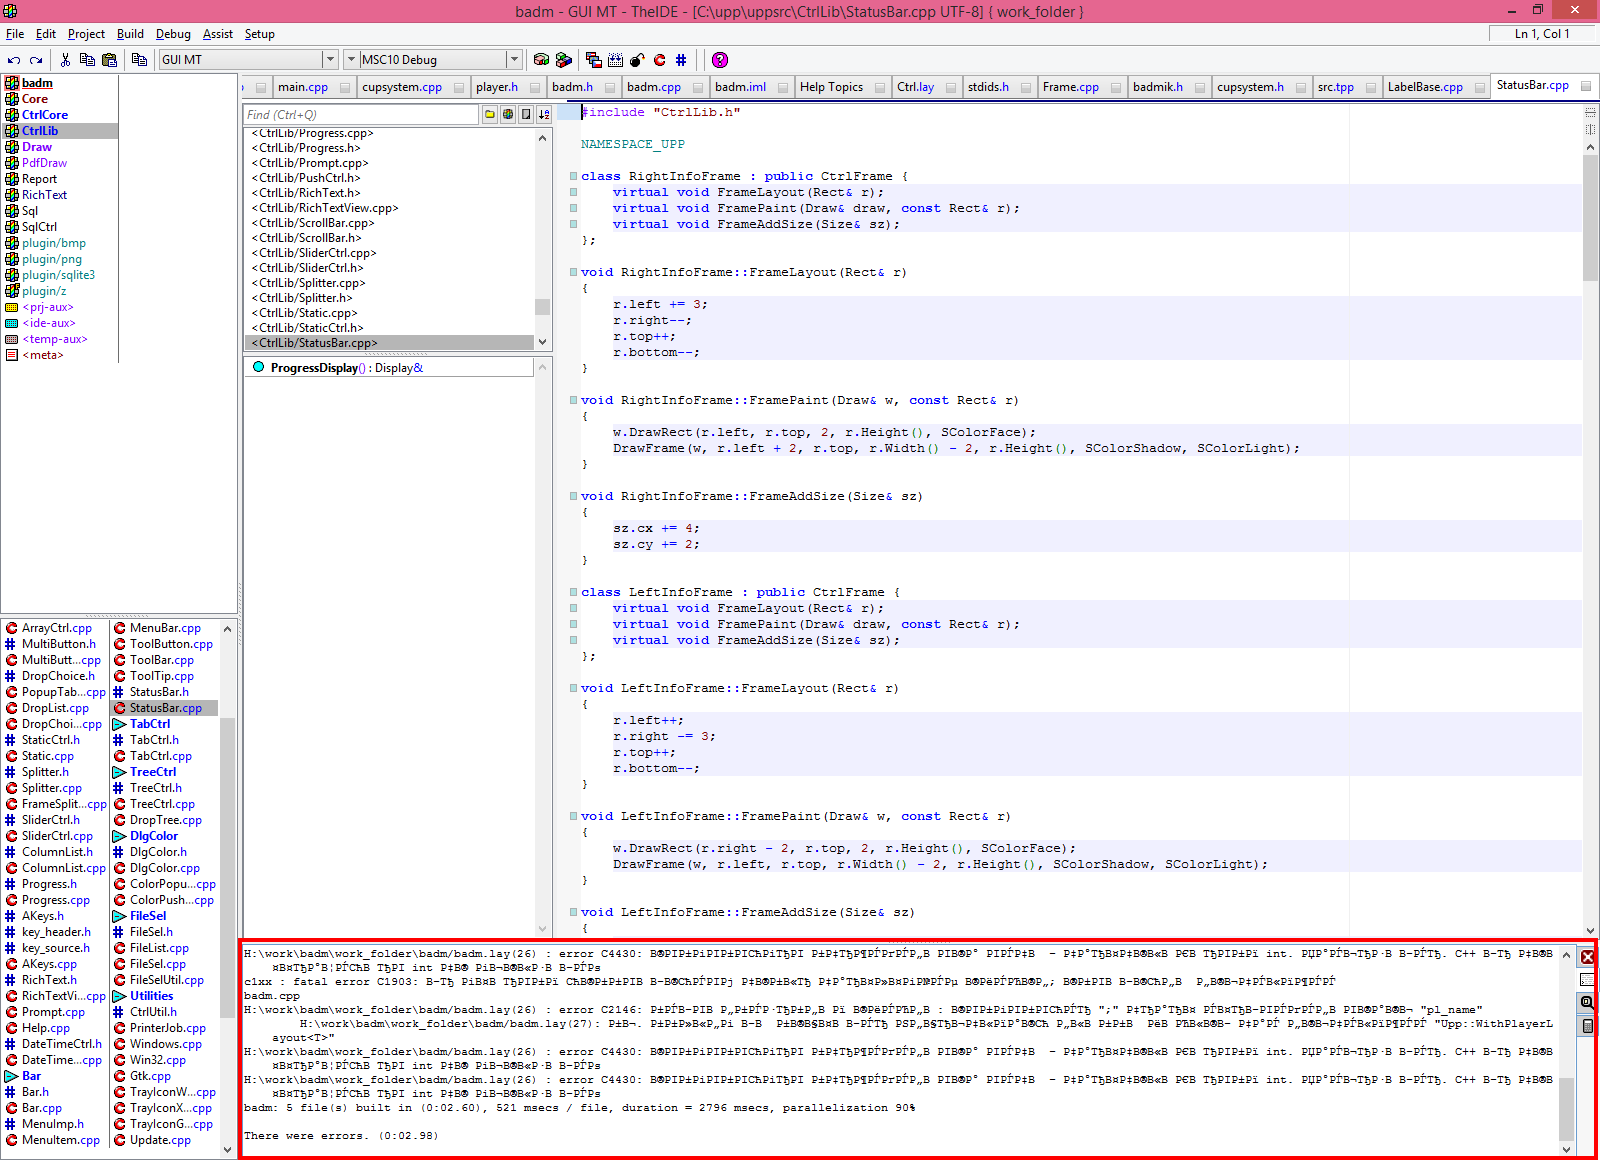Click the Cut scissors icon
1600x1160 pixels.
65,60
